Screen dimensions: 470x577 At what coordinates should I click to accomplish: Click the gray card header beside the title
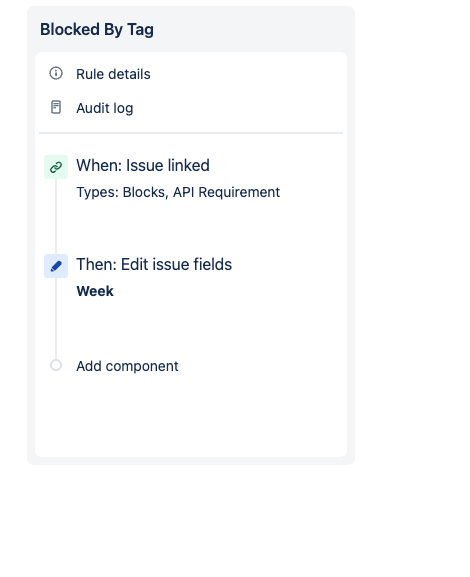[254, 29]
